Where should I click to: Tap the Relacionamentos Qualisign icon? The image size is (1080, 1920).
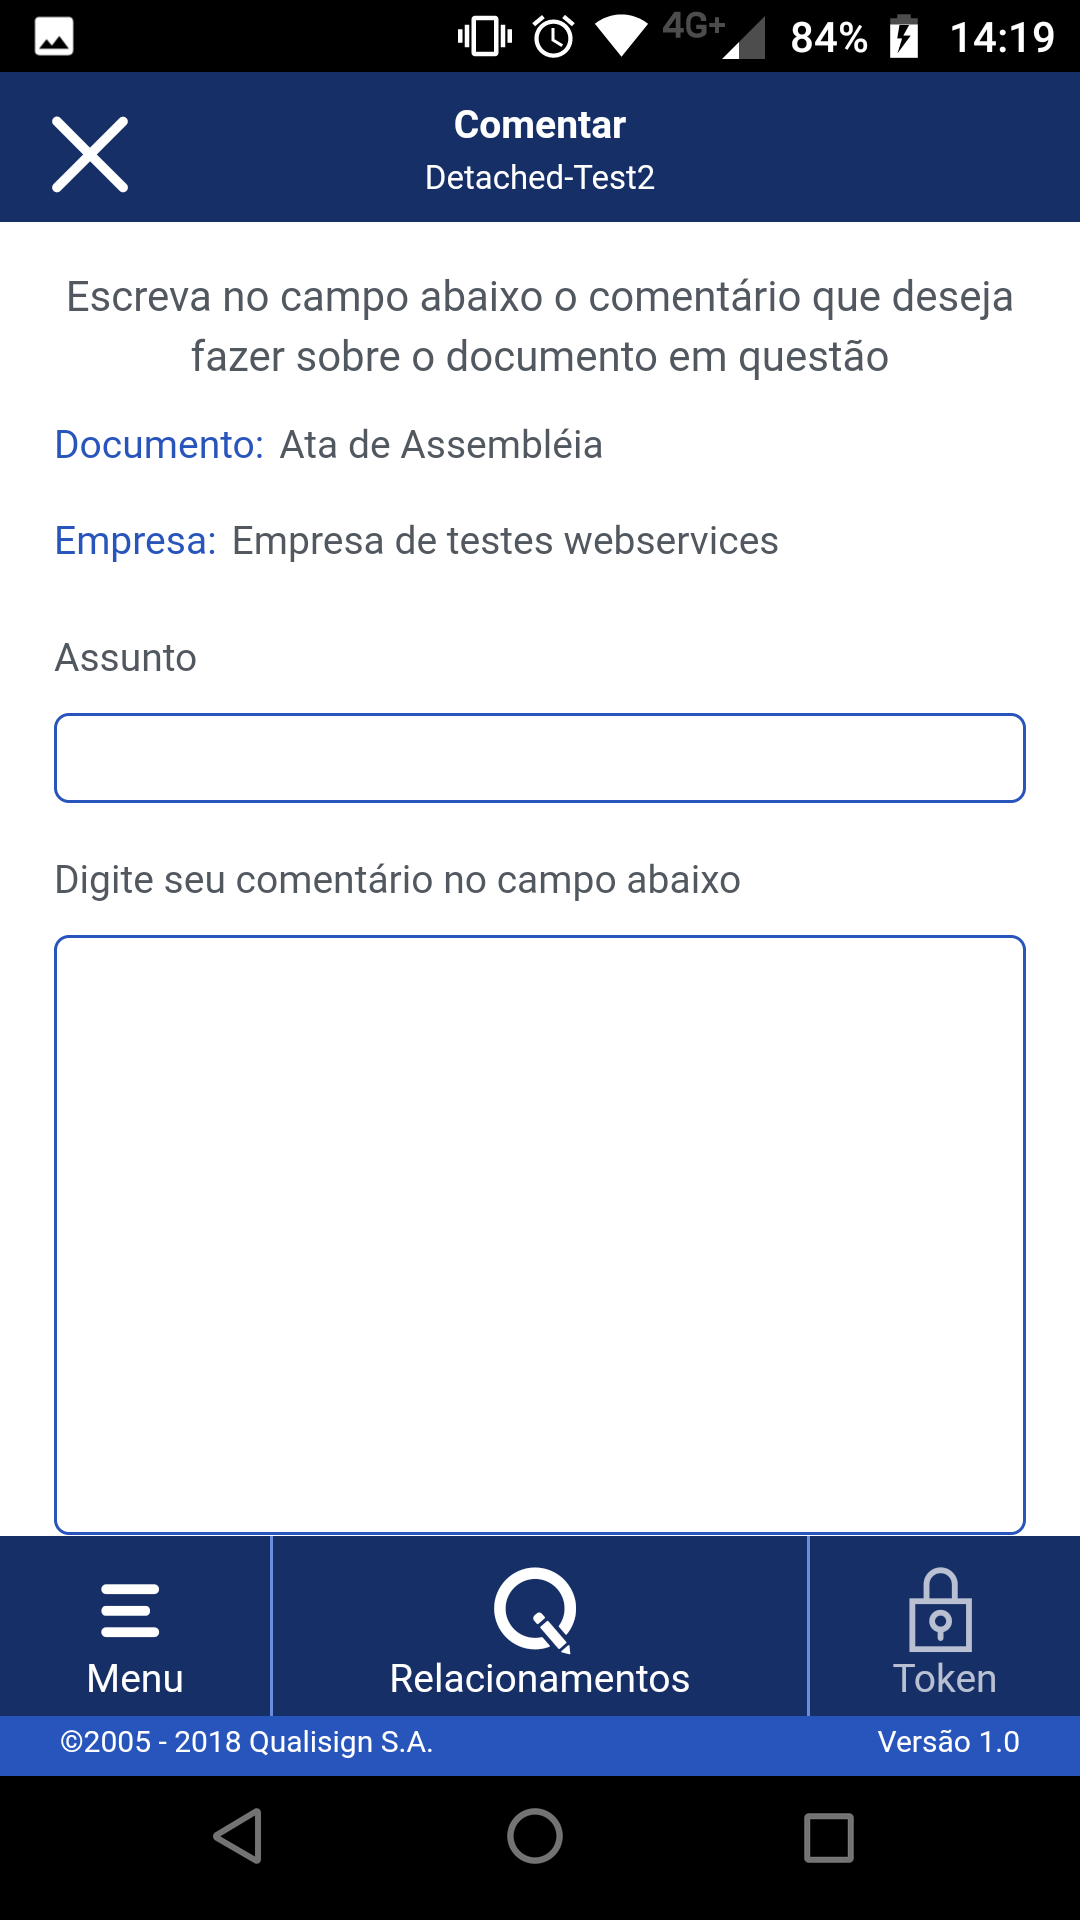pyautogui.click(x=538, y=1610)
